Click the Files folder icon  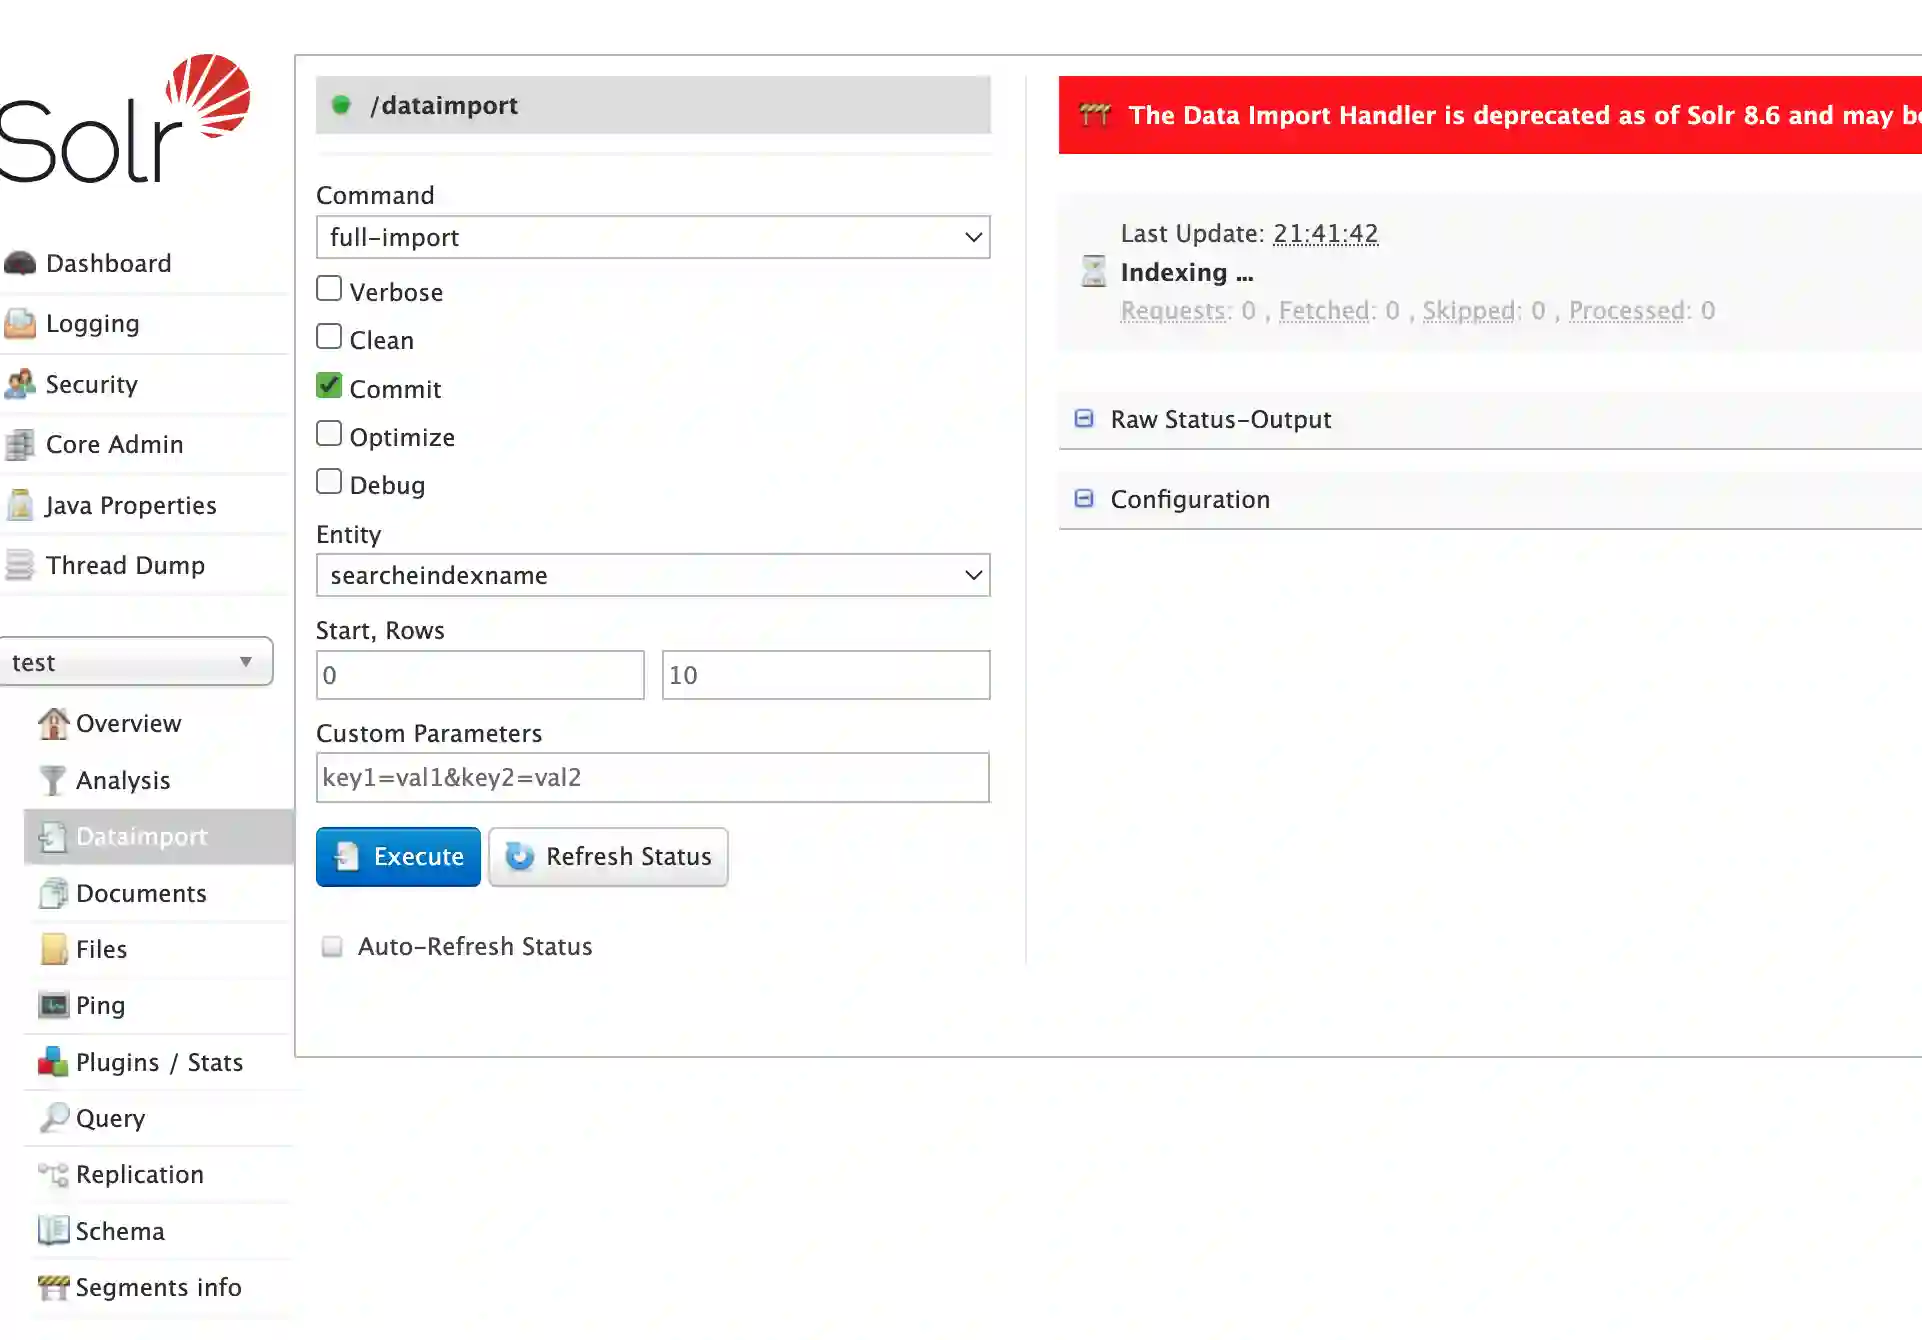(53, 949)
